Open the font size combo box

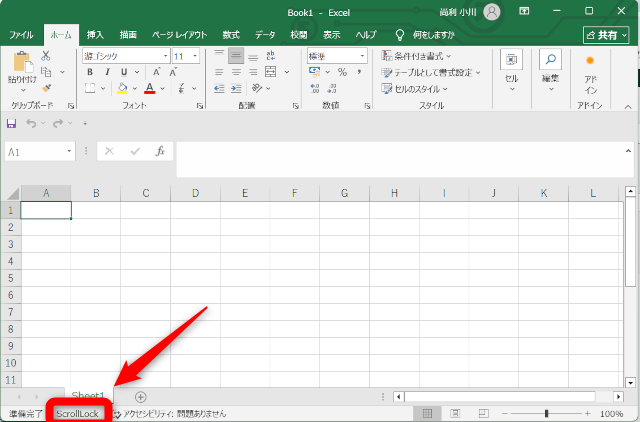(x=186, y=56)
